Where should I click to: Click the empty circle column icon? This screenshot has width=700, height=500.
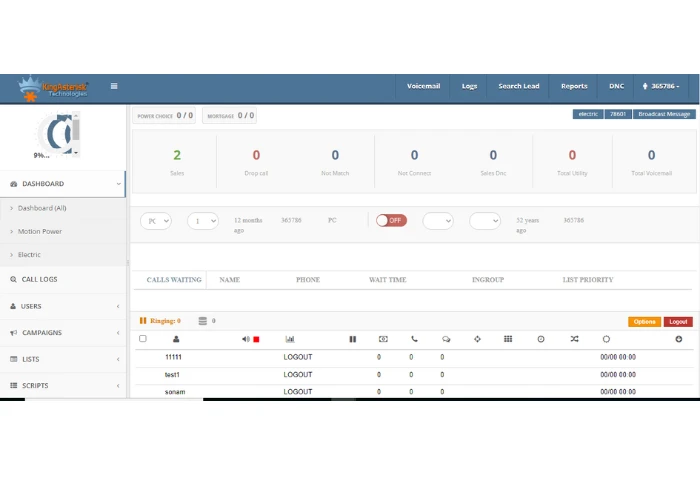[606, 339]
